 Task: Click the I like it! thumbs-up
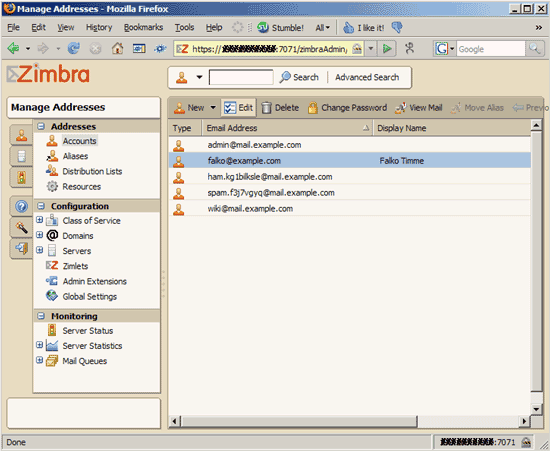click(363, 27)
